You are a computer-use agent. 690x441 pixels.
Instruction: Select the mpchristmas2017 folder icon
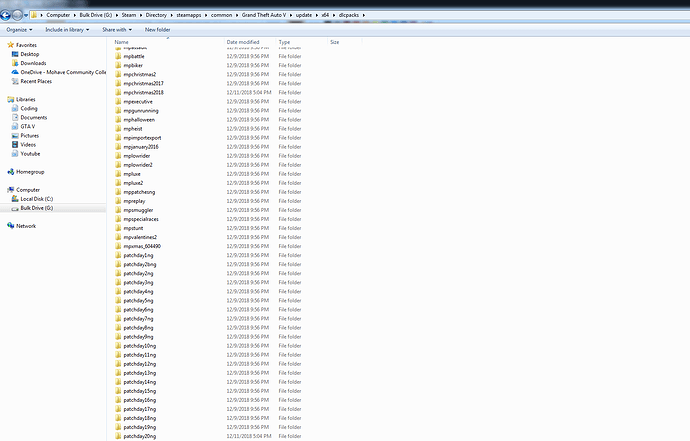pyautogui.click(x=118, y=83)
